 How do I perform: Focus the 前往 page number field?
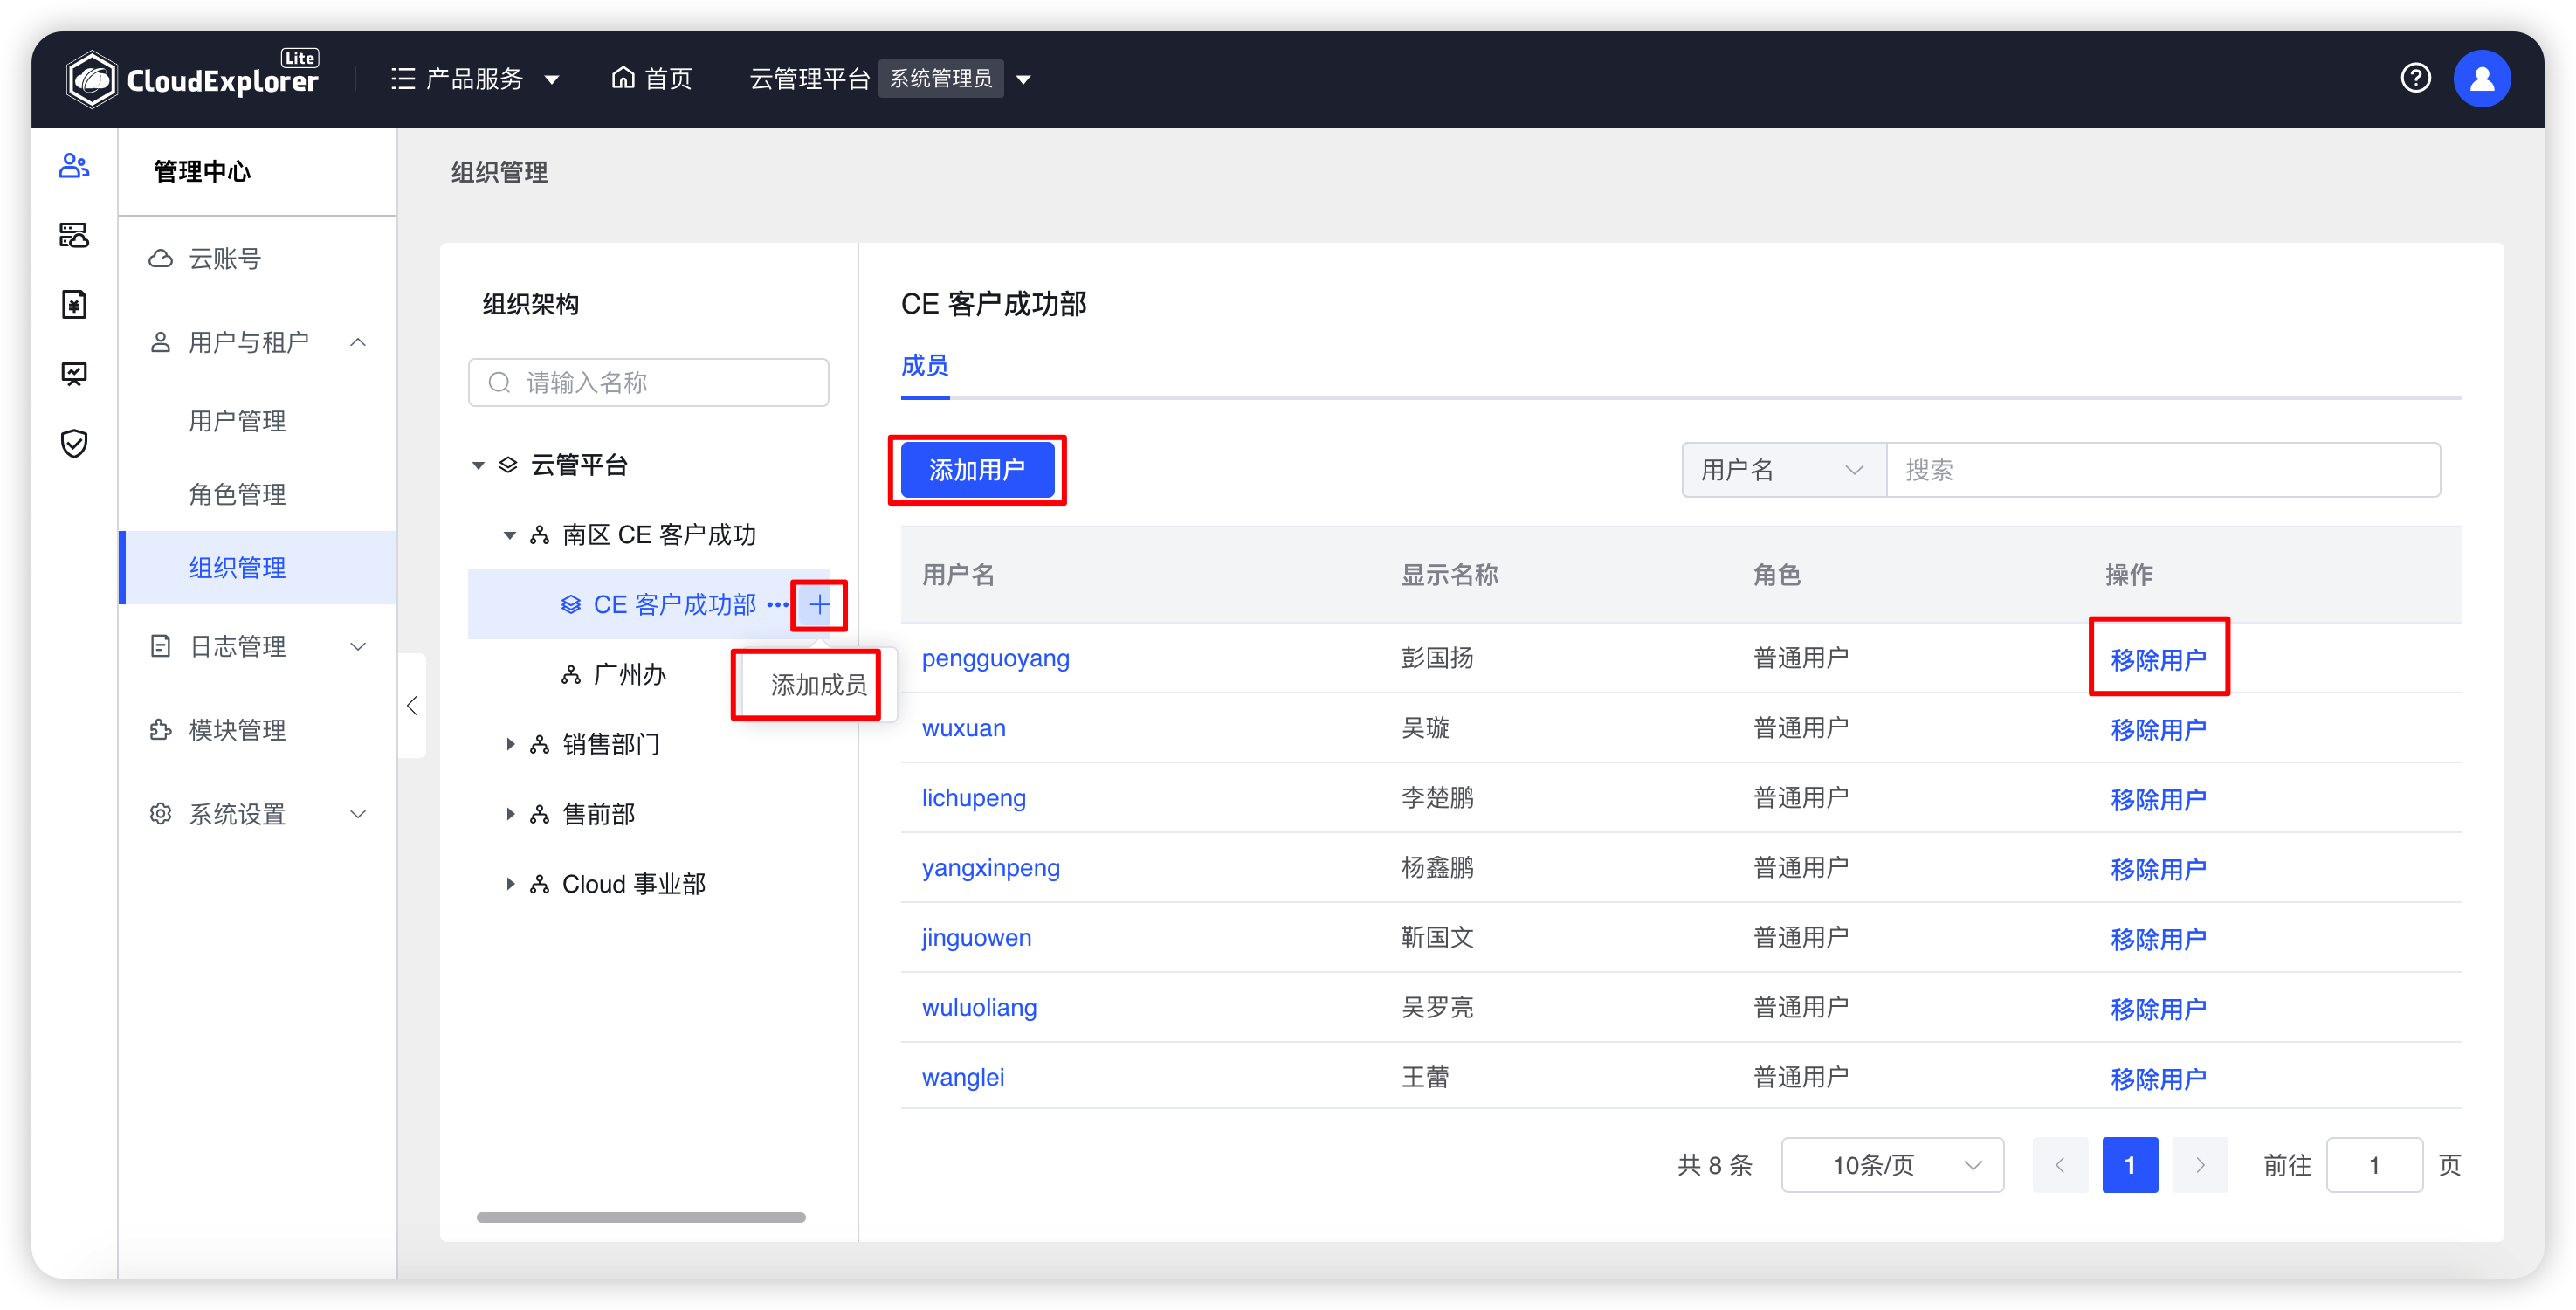[2374, 1165]
